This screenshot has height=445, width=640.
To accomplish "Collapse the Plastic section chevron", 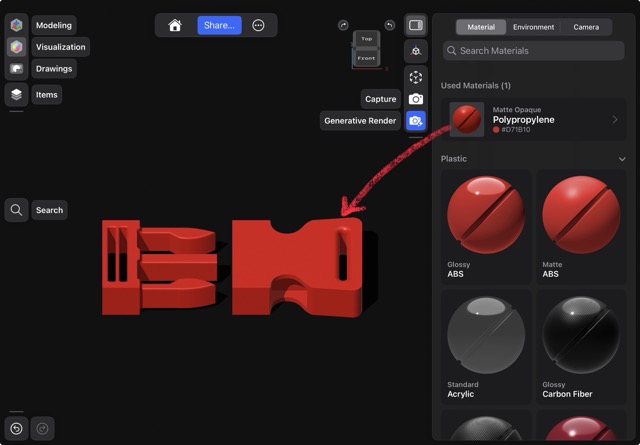I will pos(622,159).
